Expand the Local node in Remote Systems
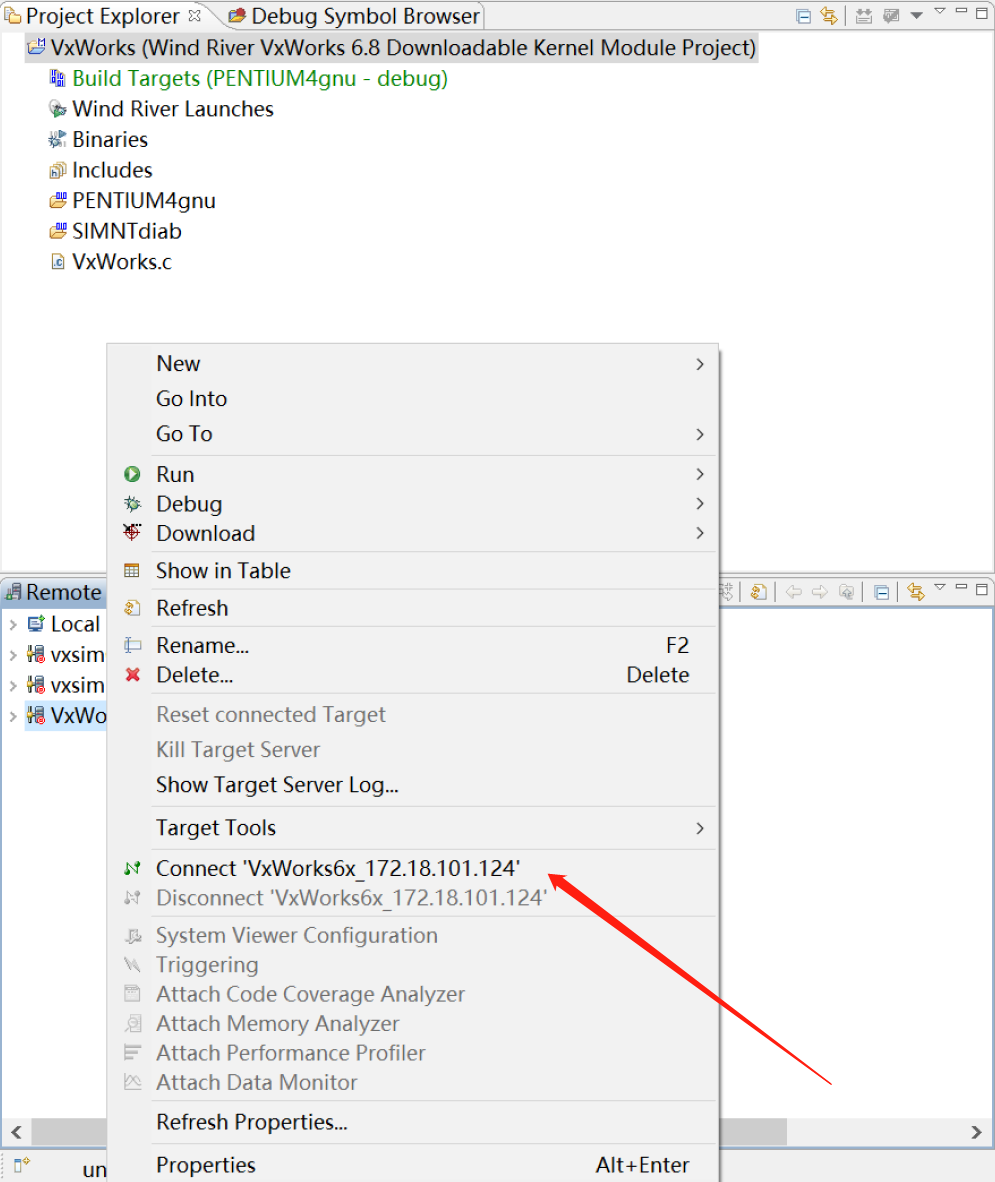 tap(13, 625)
